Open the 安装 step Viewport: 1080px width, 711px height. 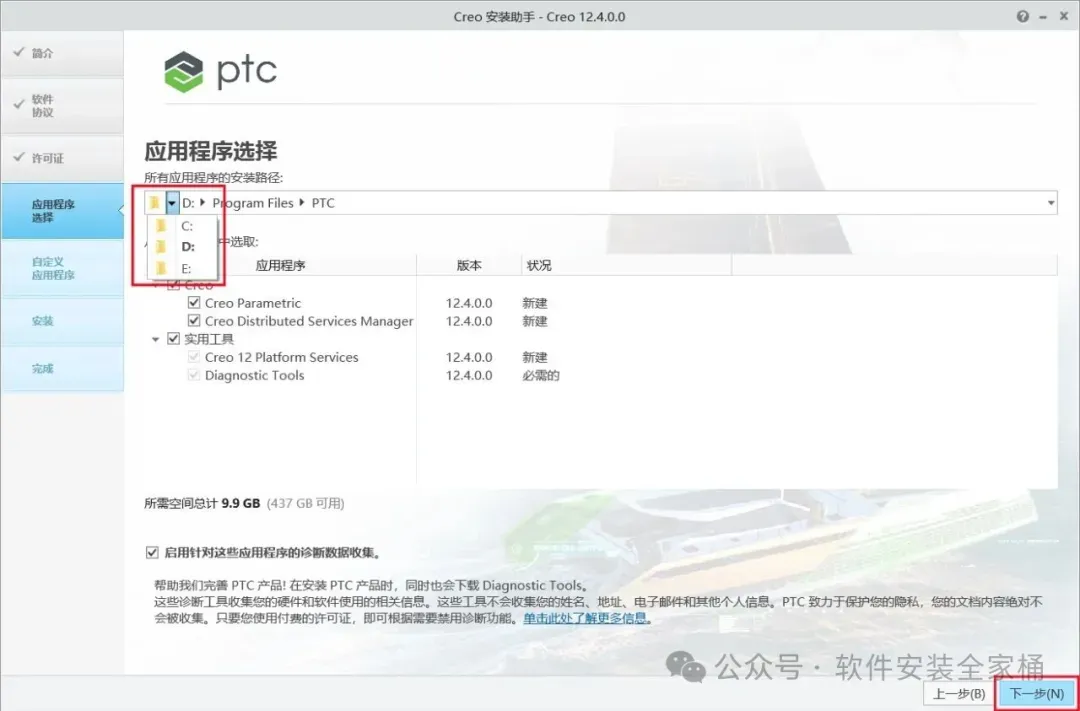tap(62, 320)
